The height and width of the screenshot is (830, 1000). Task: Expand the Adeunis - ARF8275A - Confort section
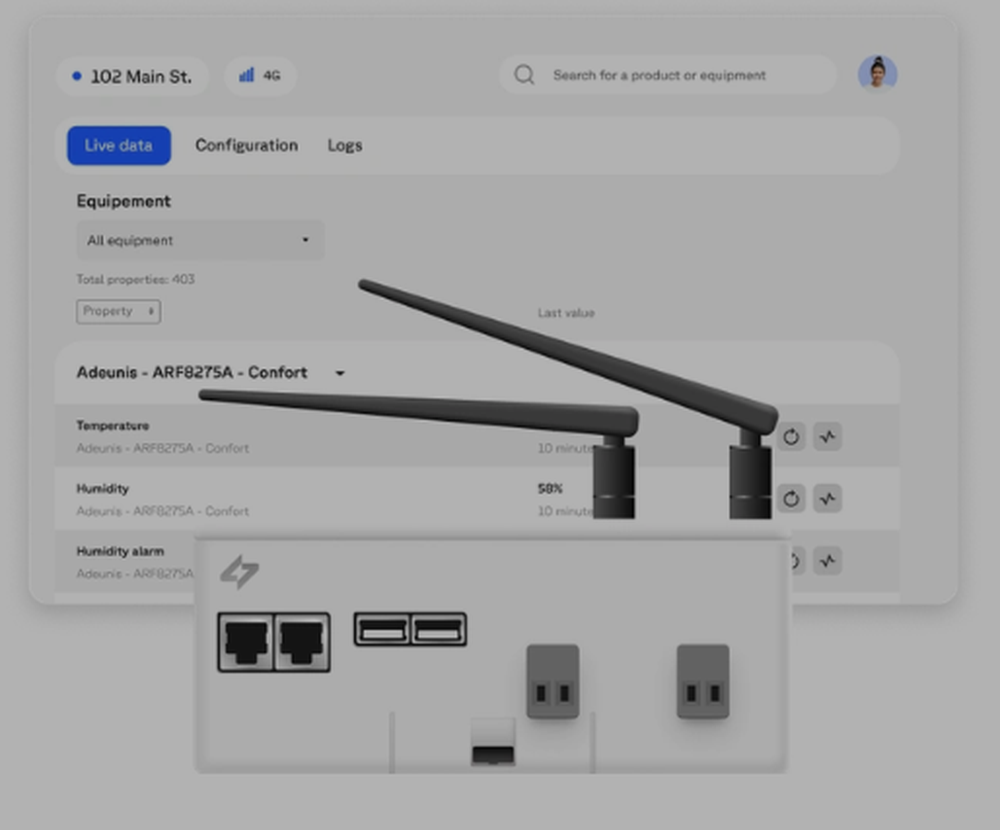(x=339, y=373)
